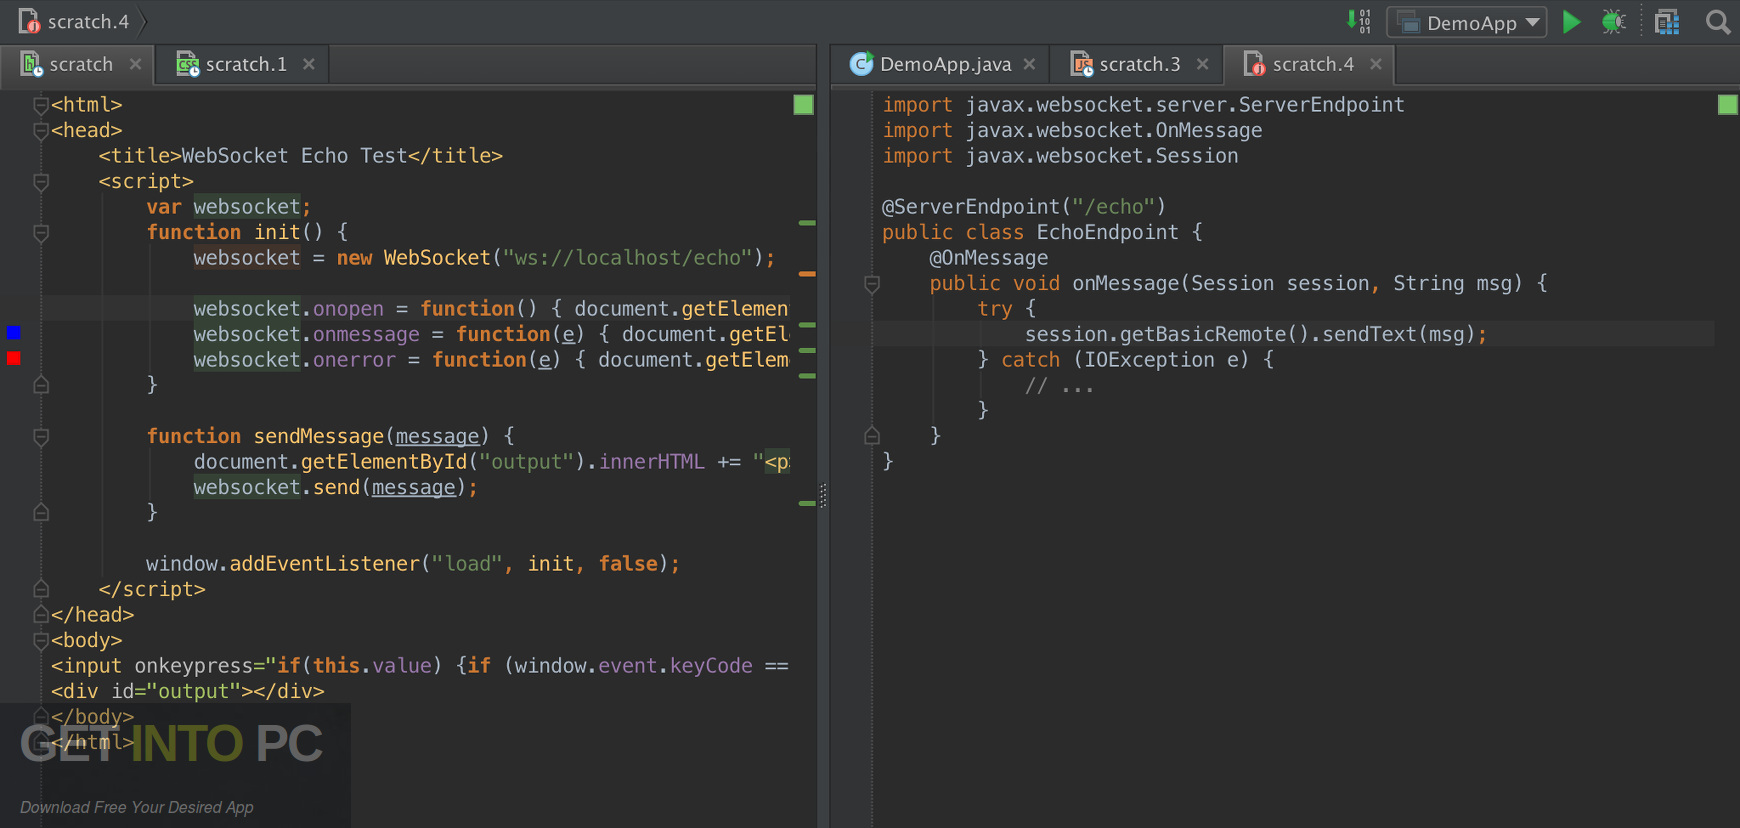Click scratch tab's HTML file icon
1740x828 pixels.
[31, 64]
